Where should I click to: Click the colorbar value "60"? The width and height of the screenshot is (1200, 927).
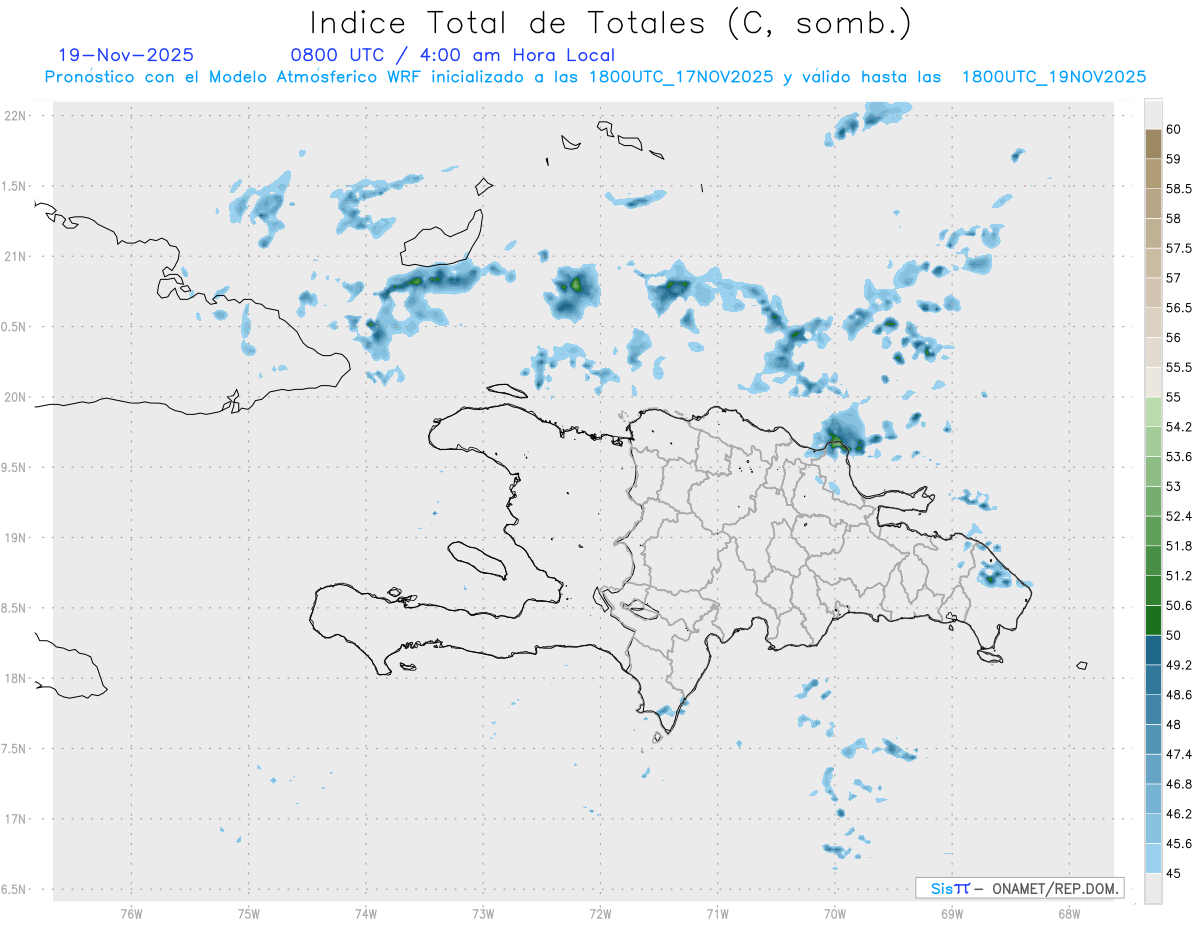pyautogui.click(x=1174, y=129)
